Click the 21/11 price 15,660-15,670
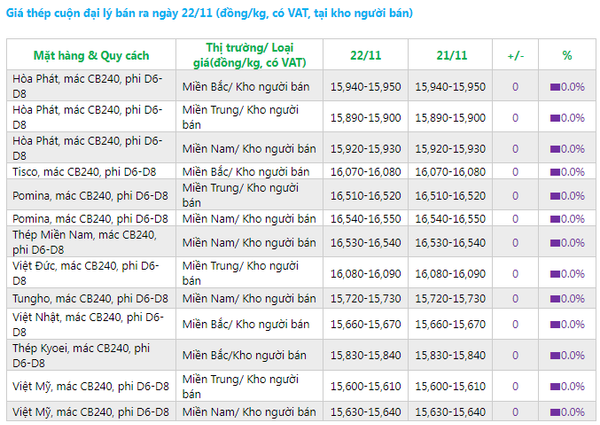The height and width of the screenshot is (425, 600). (x=450, y=324)
